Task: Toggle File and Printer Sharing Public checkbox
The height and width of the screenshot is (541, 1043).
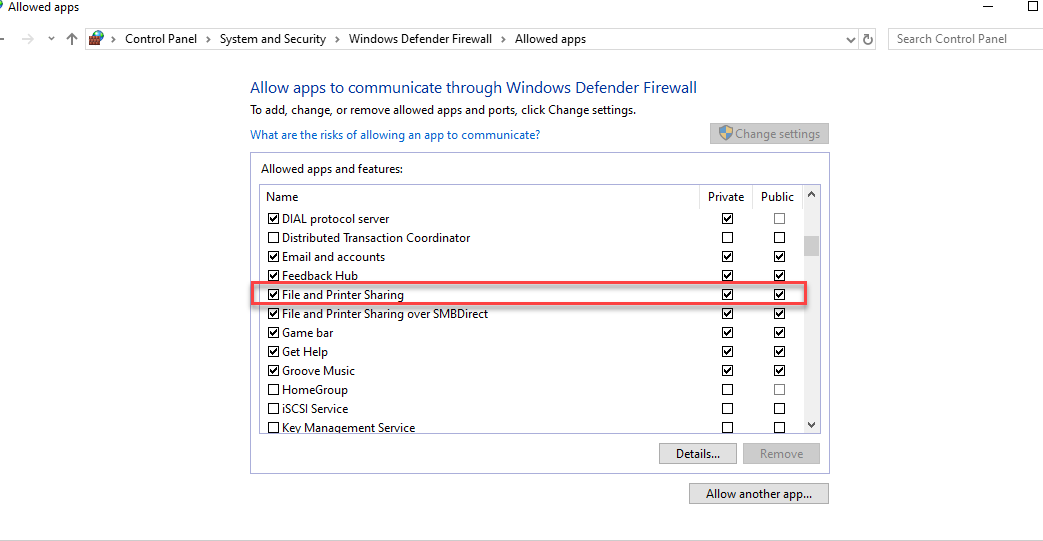Action: pos(779,294)
